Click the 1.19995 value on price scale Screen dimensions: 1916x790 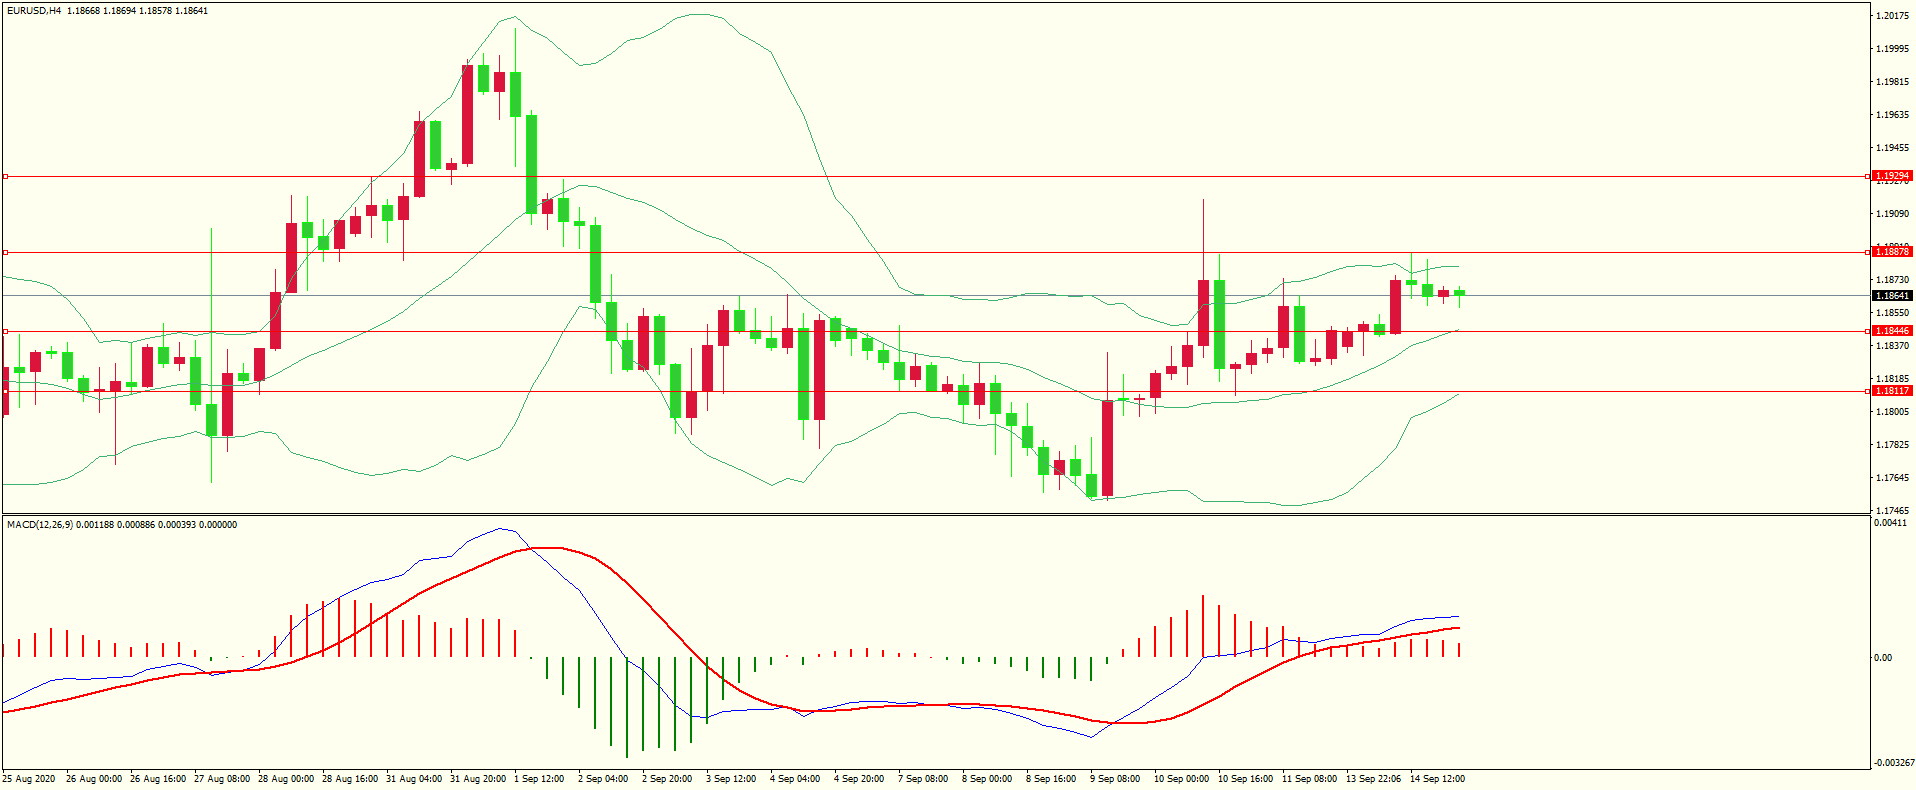click(1893, 49)
